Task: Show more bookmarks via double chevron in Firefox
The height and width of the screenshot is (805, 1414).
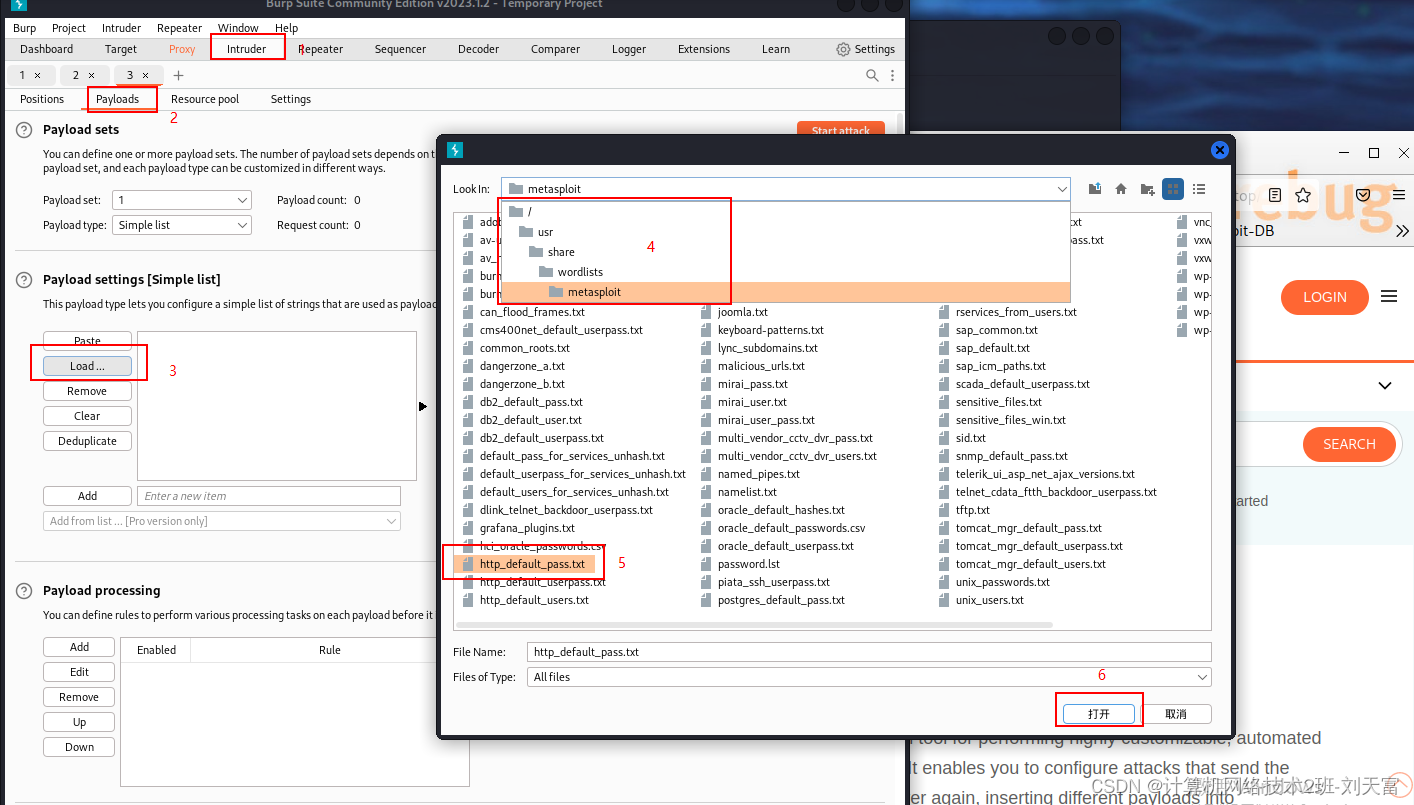Action: tap(1402, 231)
